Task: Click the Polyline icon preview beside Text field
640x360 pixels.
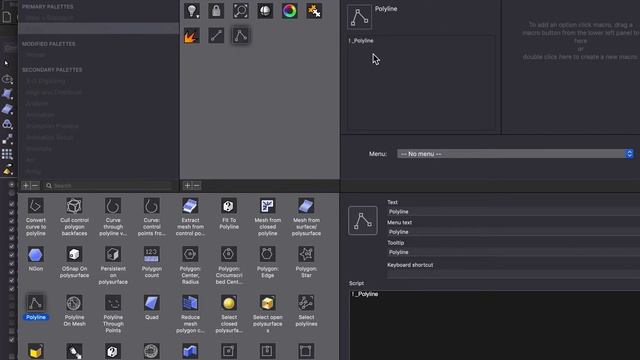Action: [362, 220]
